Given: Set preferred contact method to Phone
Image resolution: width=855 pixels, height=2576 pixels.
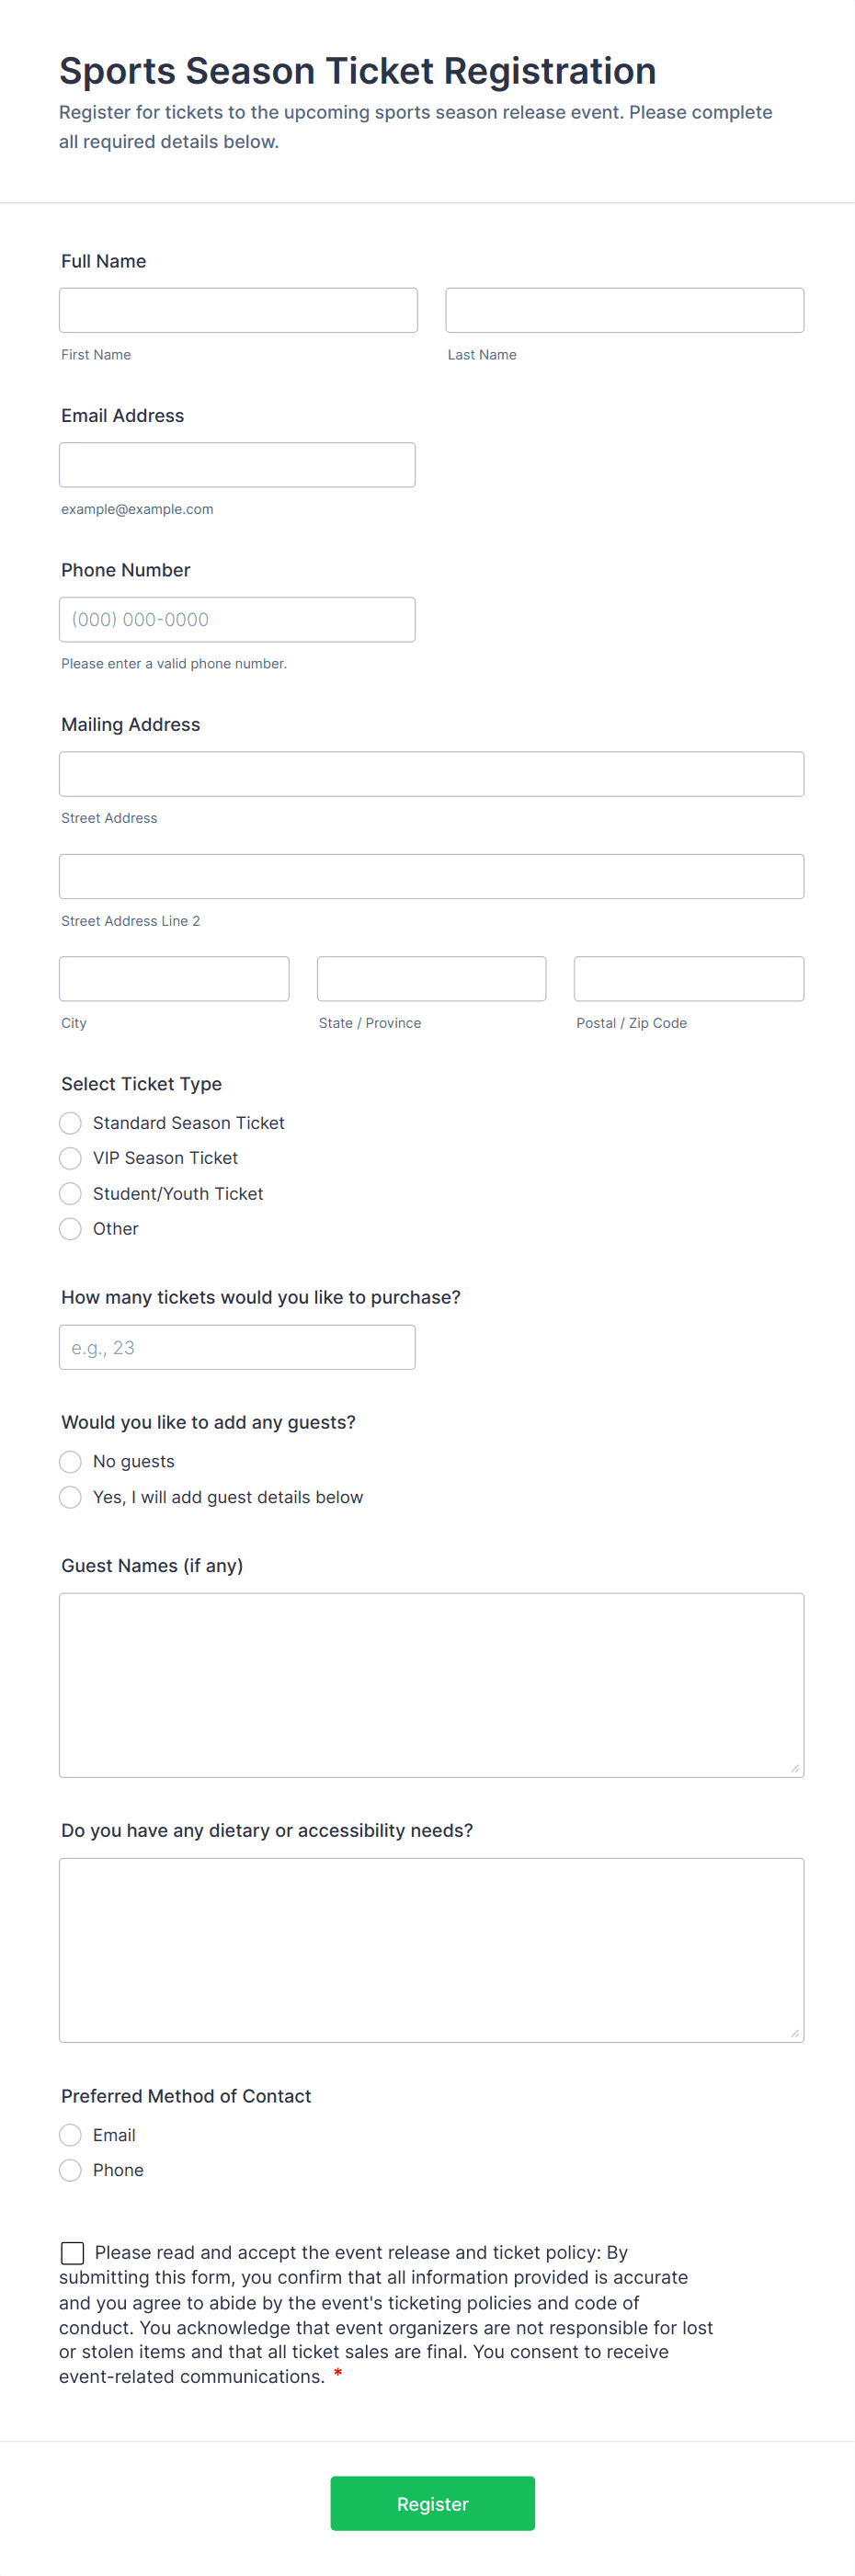Looking at the screenshot, I should pyautogui.click(x=70, y=2169).
